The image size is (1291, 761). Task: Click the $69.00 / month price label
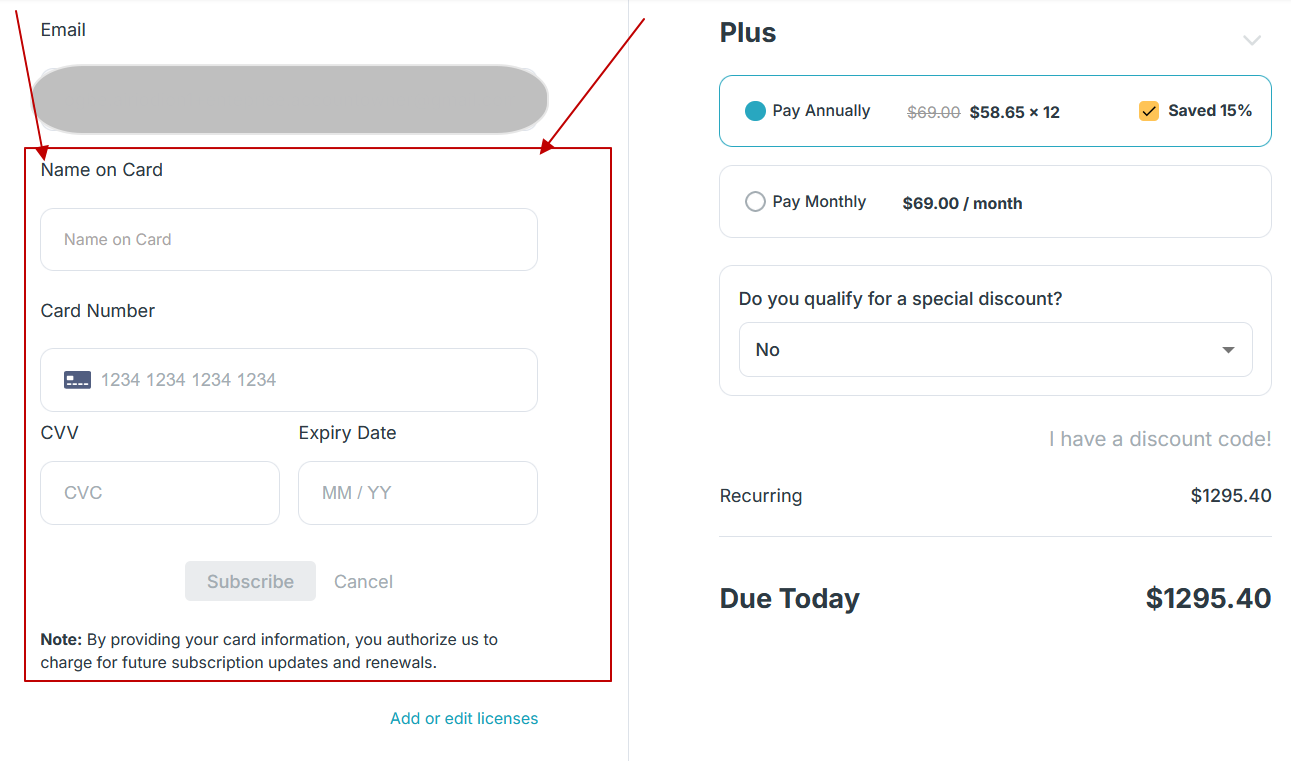(961, 202)
